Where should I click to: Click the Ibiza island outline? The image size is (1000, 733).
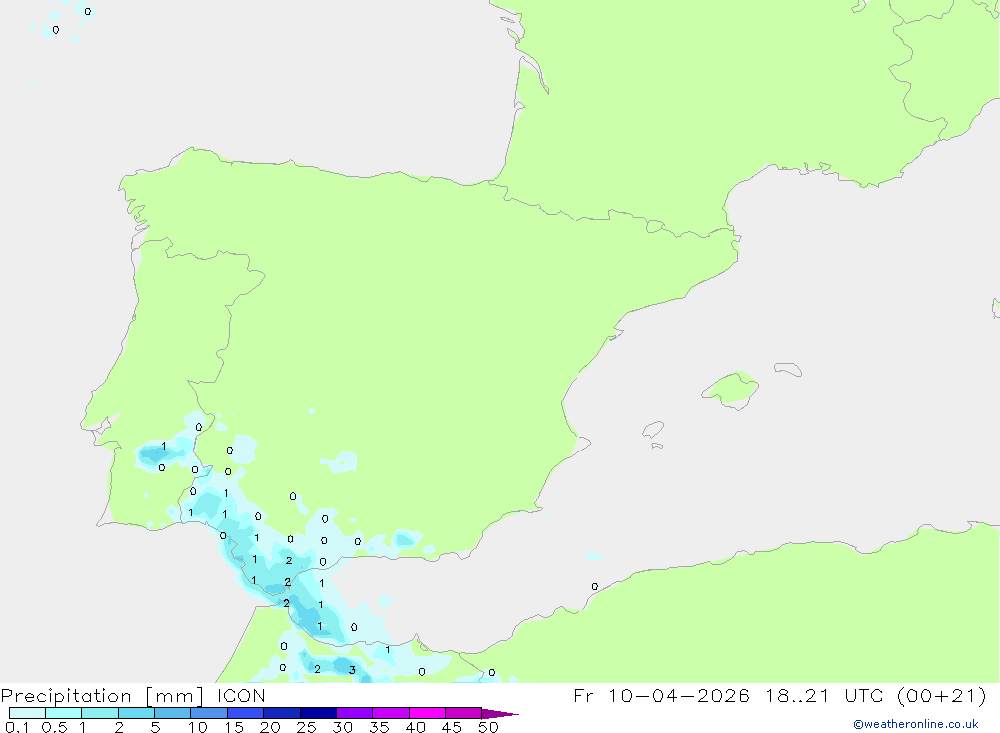point(653,429)
